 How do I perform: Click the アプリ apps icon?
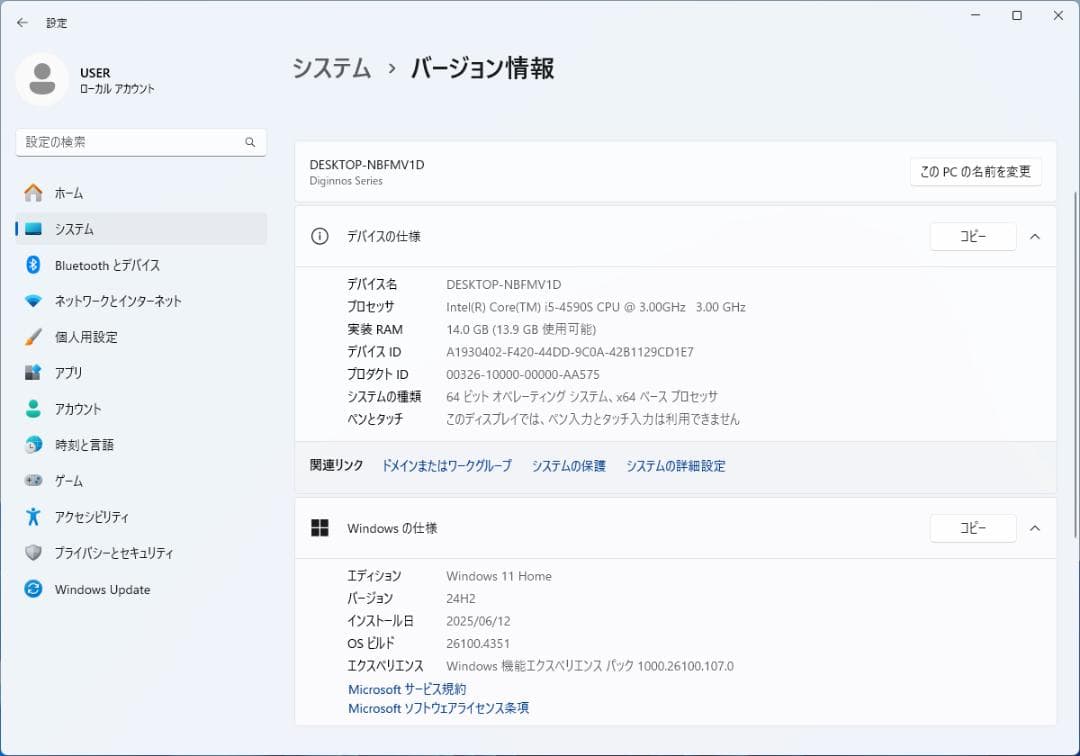(x=33, y=372)
